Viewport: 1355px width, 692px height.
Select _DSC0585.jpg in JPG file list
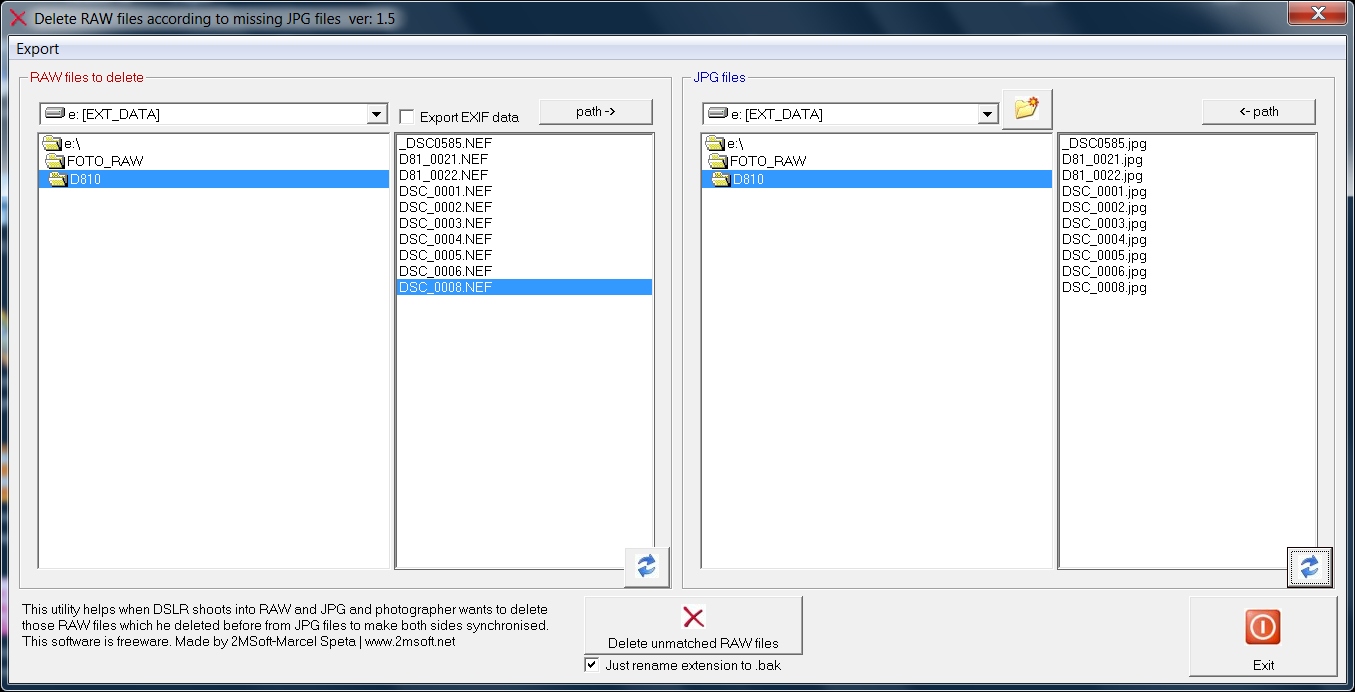click(1188, 143)
